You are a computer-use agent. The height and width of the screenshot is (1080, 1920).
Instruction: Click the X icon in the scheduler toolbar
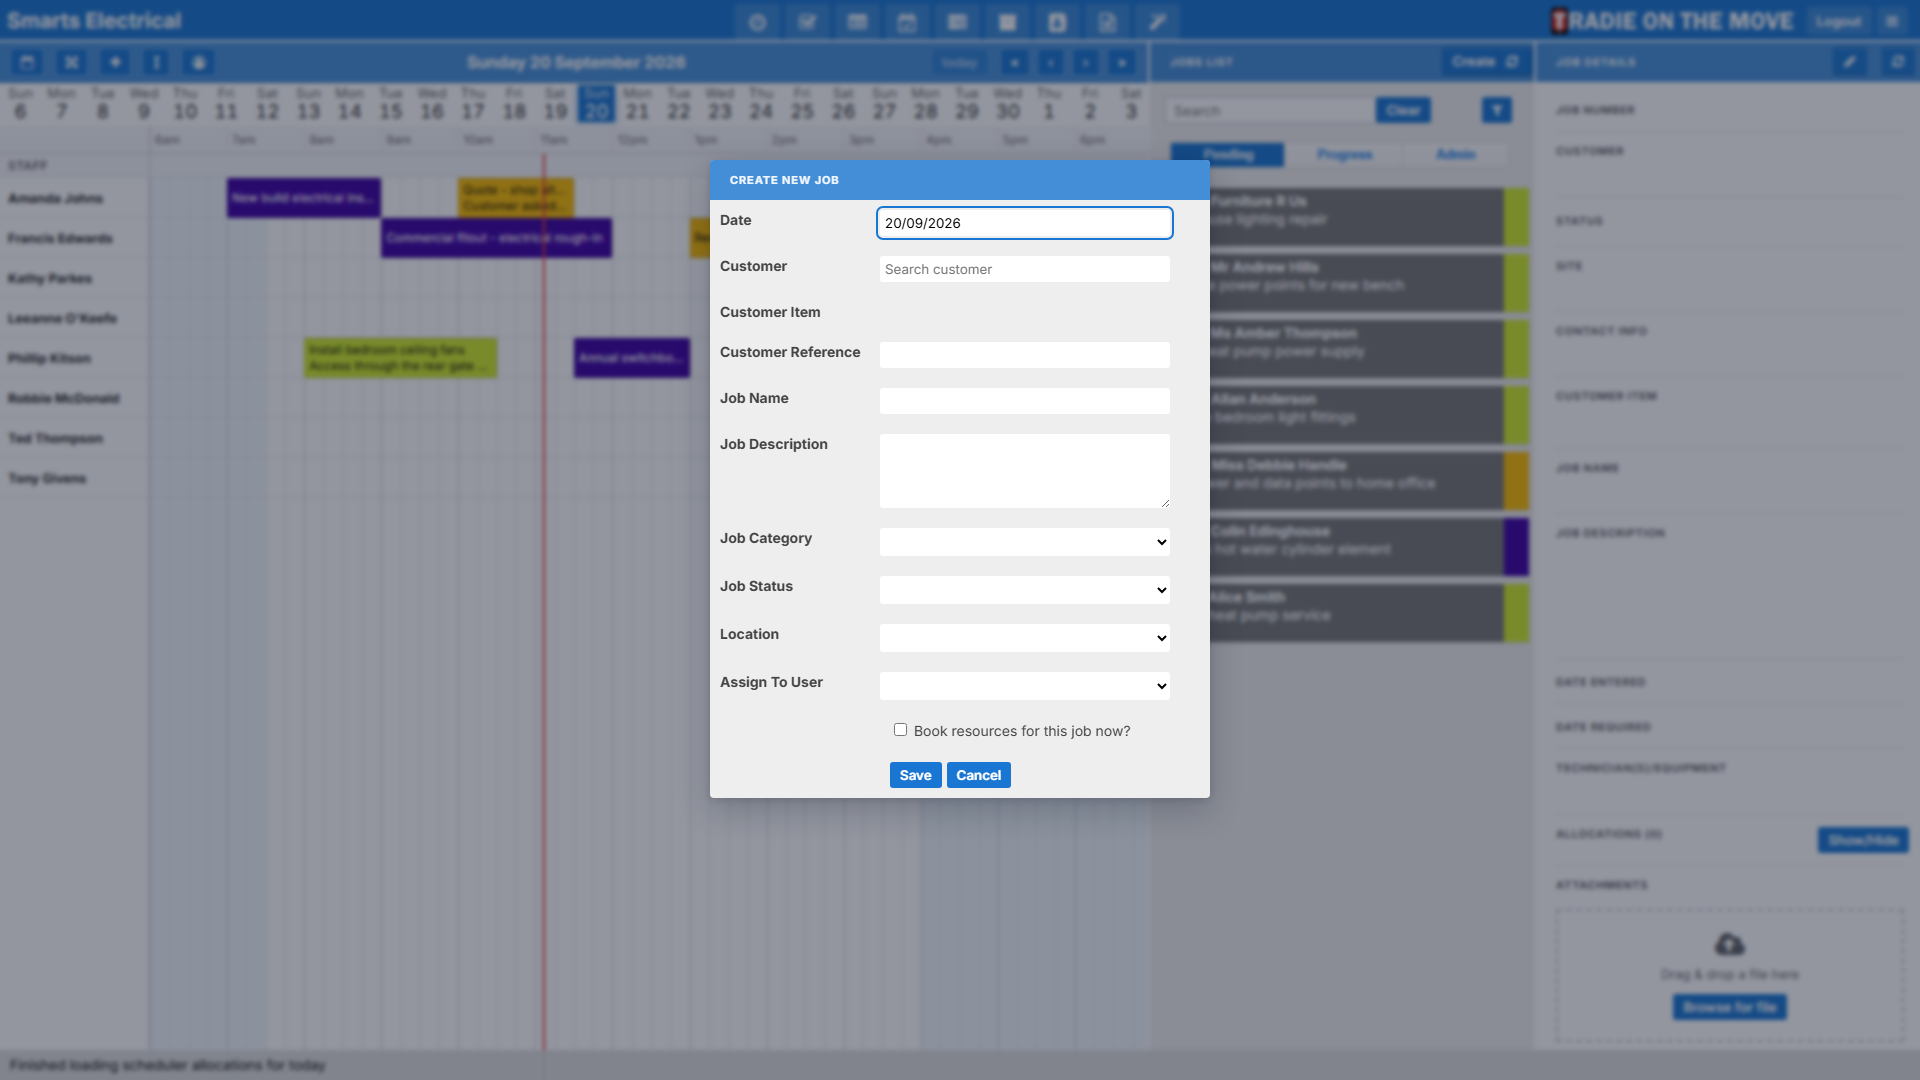tap(71, 62)
